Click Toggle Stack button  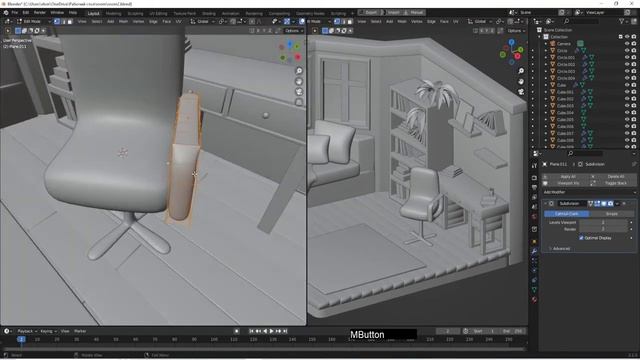click(x=616, y=183)
